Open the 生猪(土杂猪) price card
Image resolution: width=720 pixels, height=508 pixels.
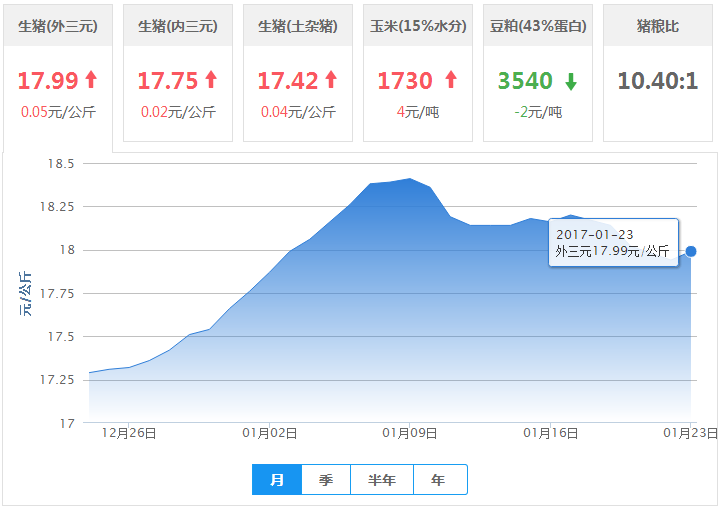298,26
